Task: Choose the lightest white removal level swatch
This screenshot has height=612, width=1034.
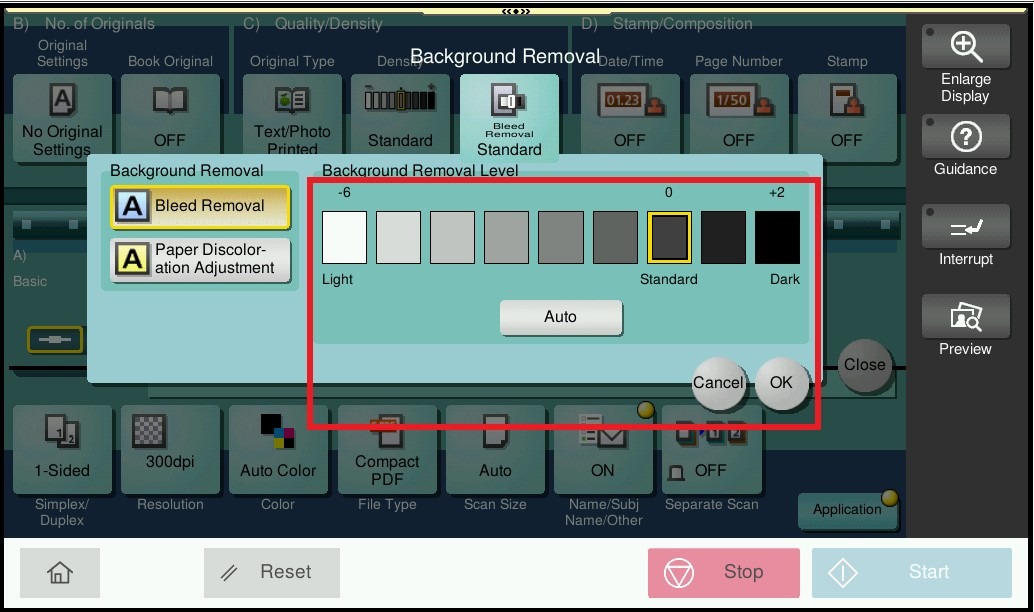Action: pos(344,237)
